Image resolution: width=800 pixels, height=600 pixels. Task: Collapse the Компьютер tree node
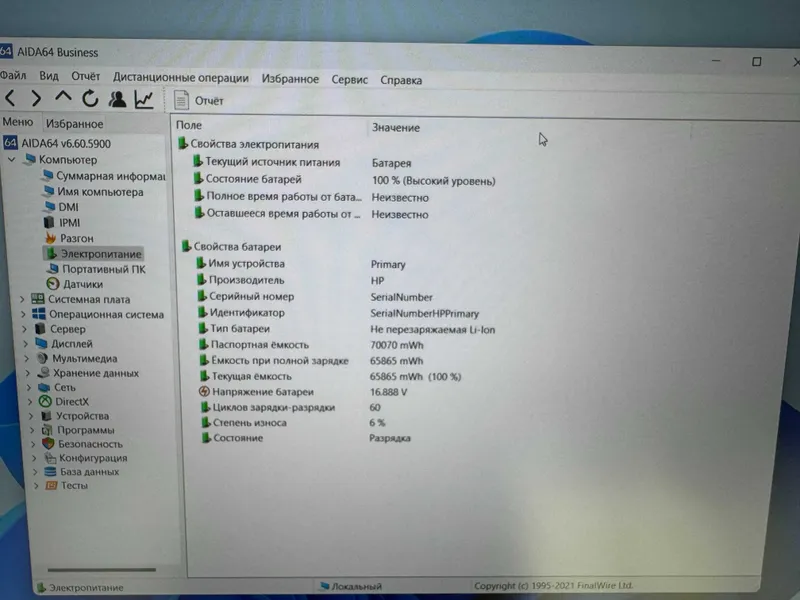coord(12,160)
